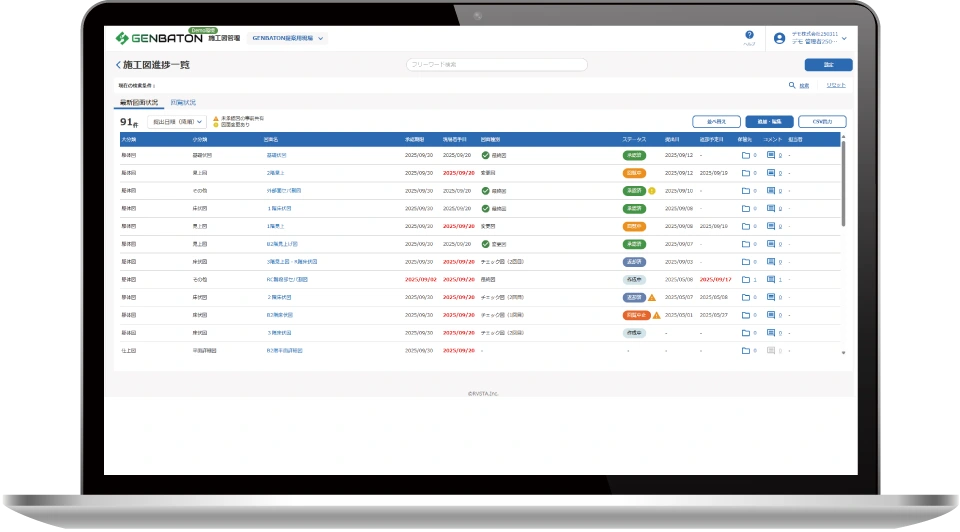
Task: Click the magnifier search icon near リセット
Action: tap(792, 85)
